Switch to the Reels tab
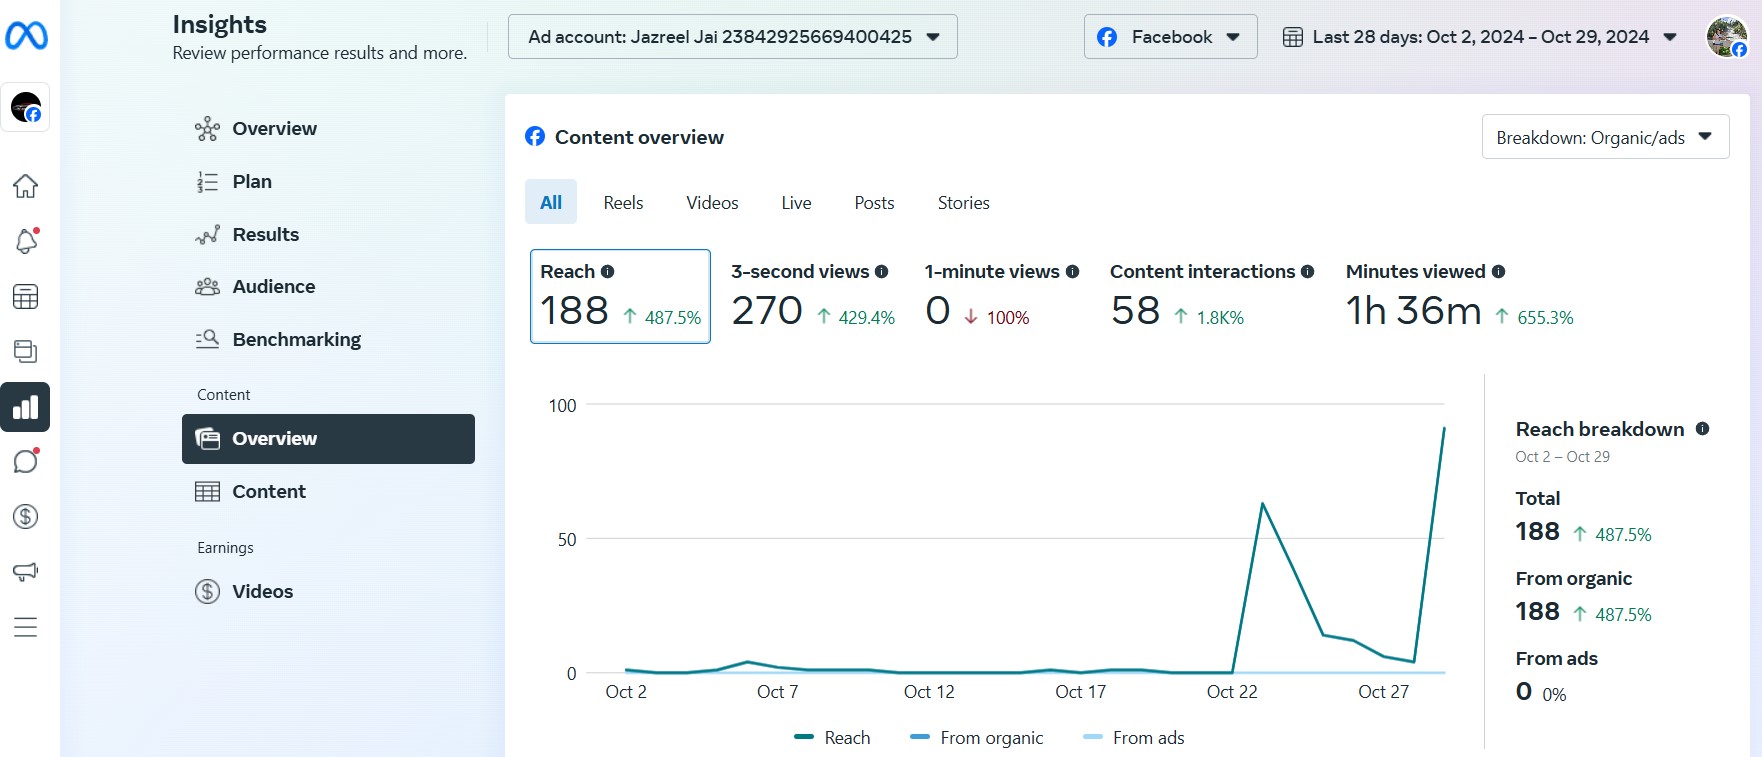This screenshot has width=1762, height=757. coord(623,203)
